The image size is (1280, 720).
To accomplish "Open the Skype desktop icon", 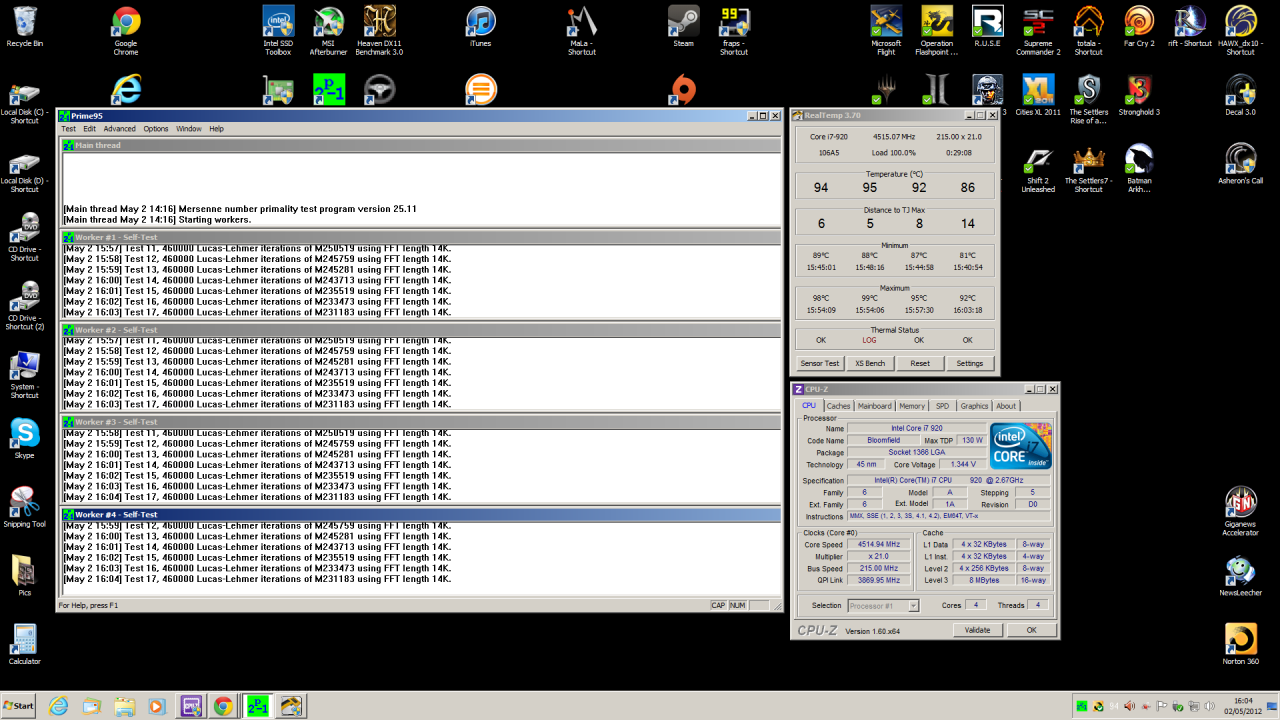I will [x=24, y=434].
